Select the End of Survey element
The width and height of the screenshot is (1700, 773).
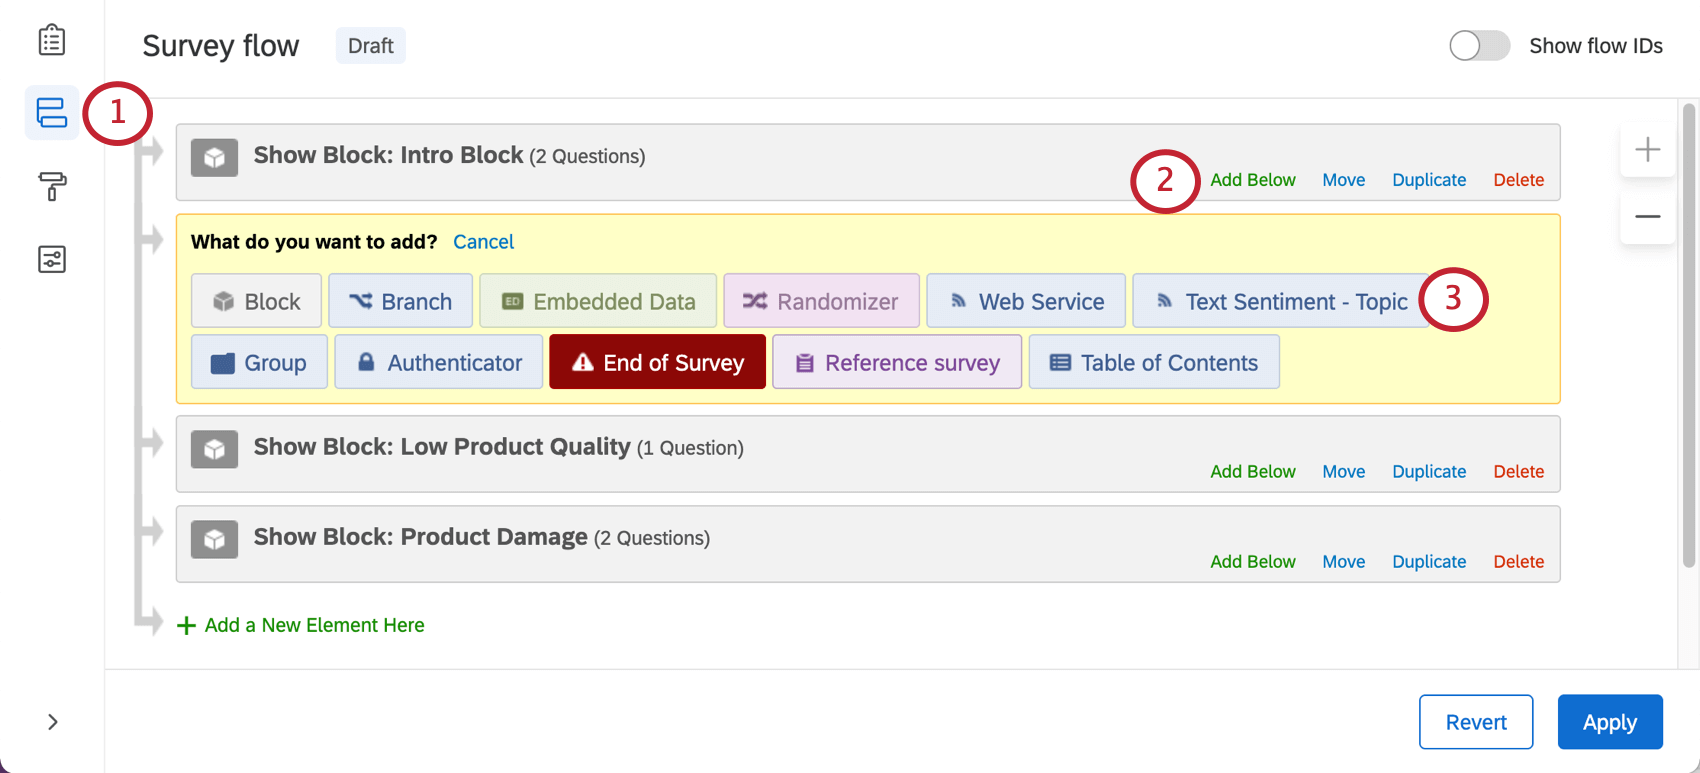657,362
